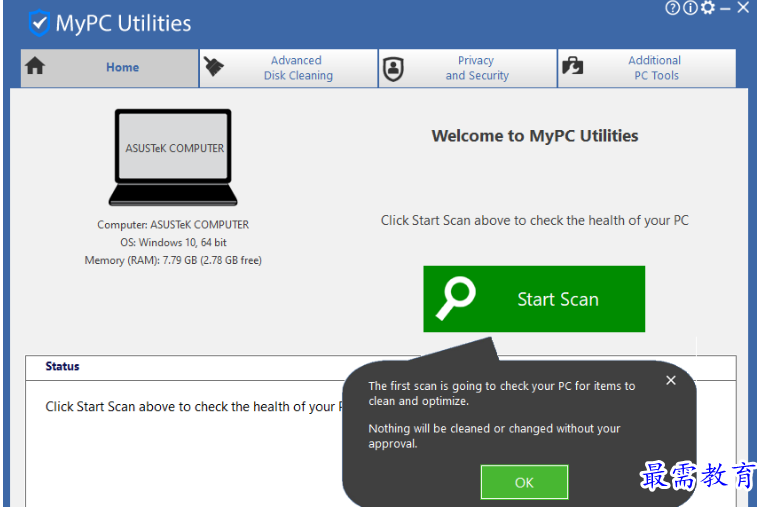Click the house icon on Home tab

tap(35, 66)
